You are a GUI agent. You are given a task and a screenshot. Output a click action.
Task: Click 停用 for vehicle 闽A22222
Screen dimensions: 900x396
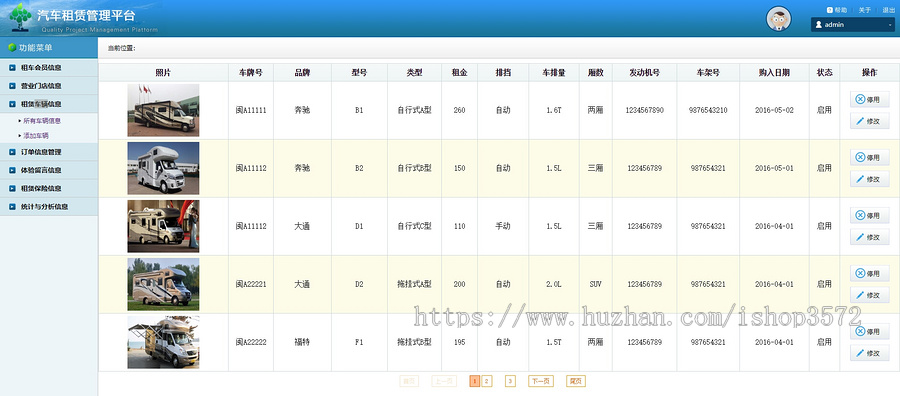[869, 332]
